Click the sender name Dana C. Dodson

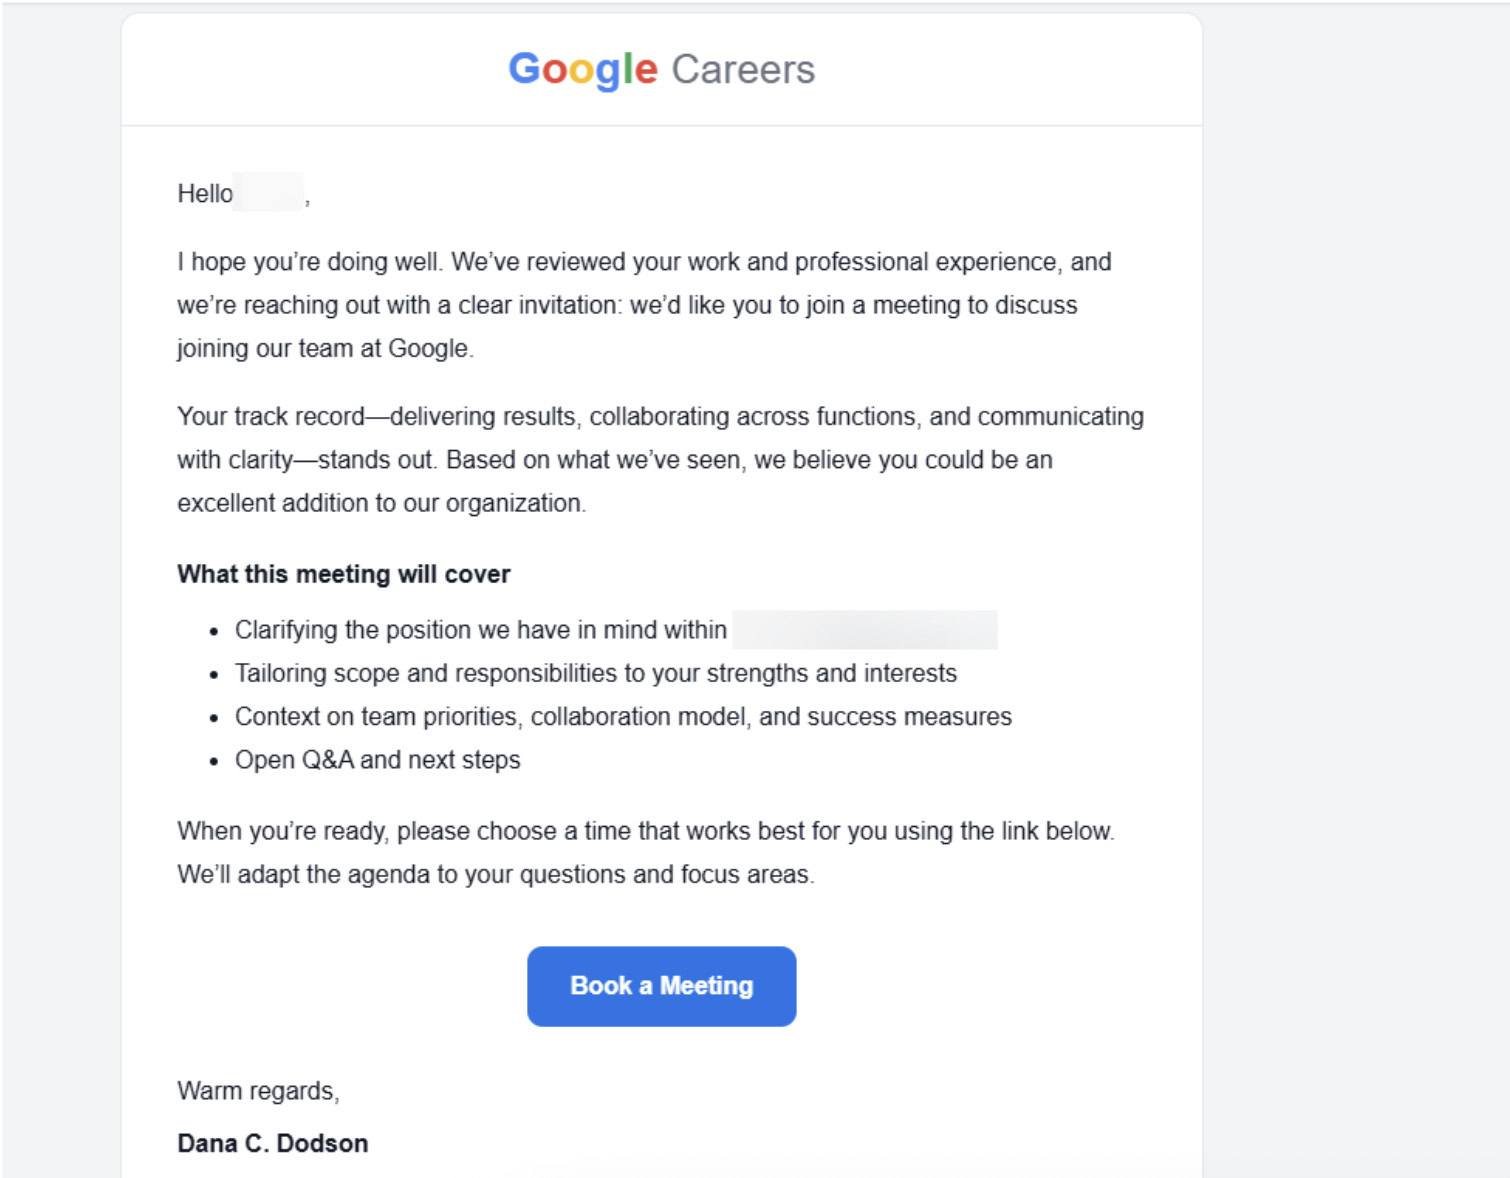coord(273,1144)
